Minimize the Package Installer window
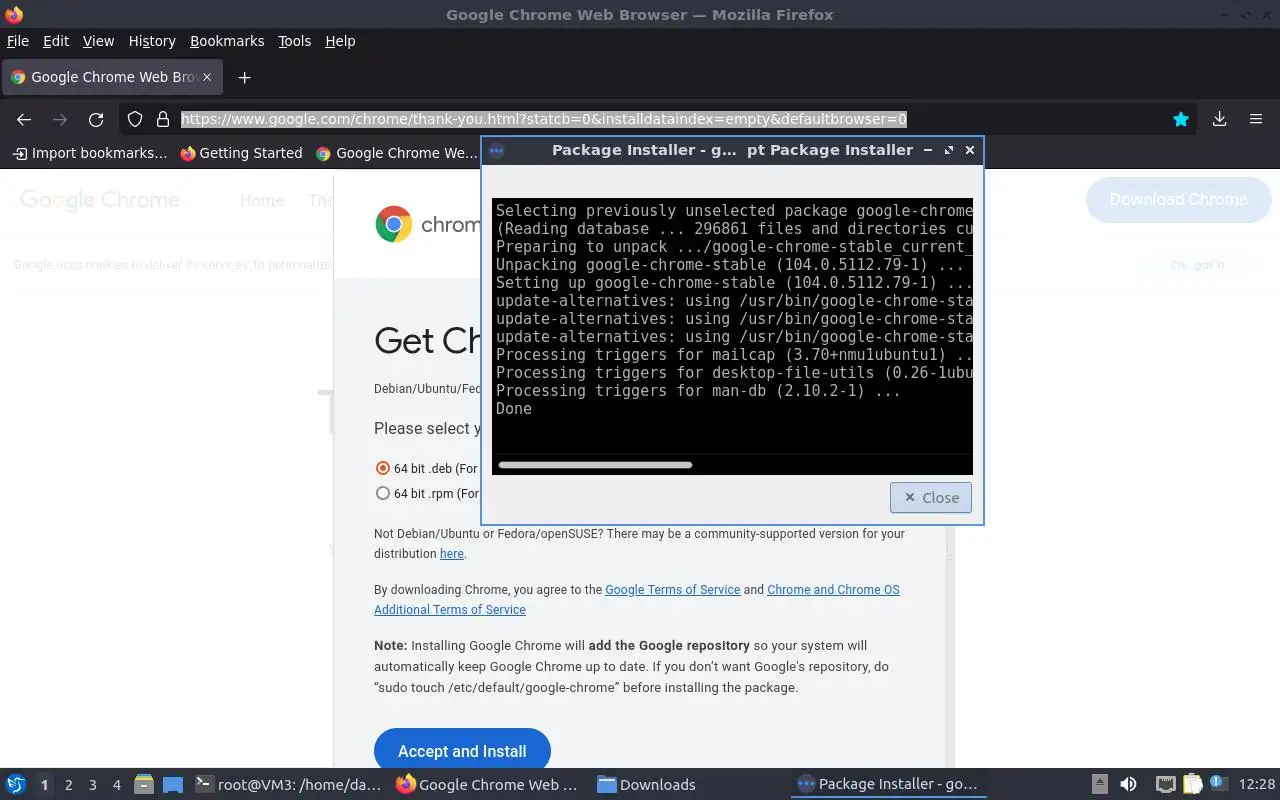 [x=928, y=150]
